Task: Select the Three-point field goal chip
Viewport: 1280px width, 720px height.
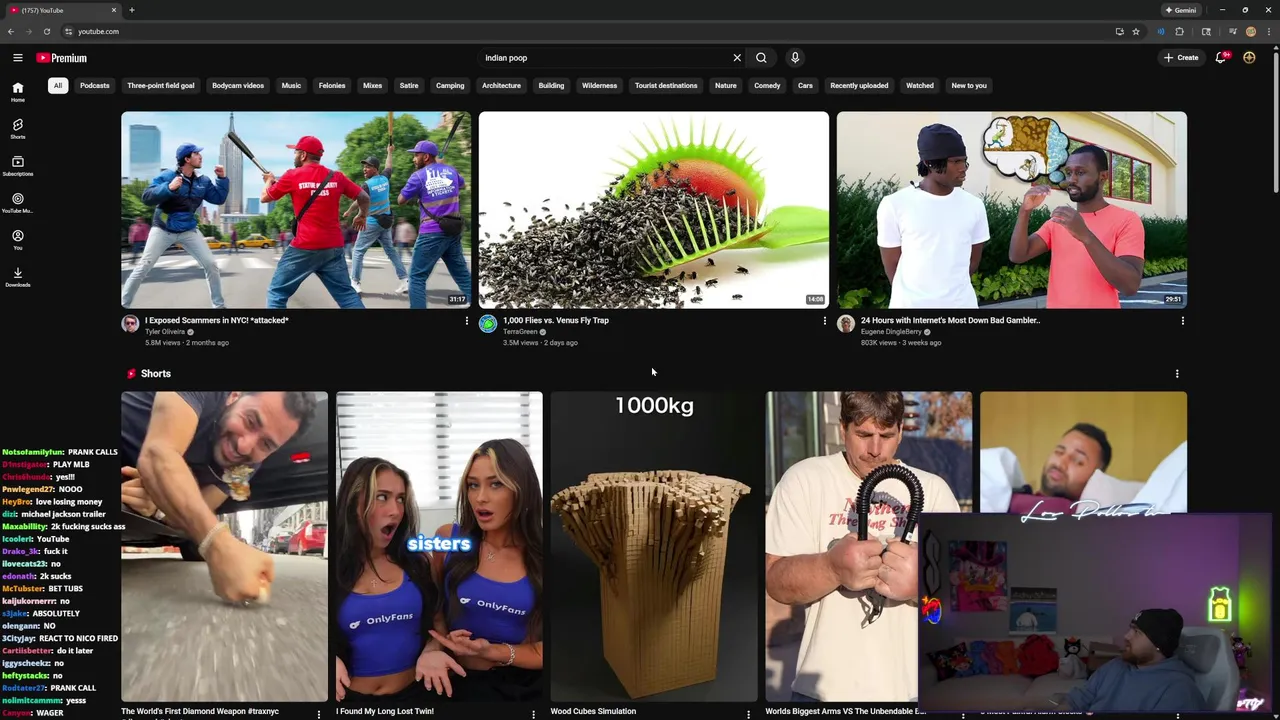Action: (x=161, y=86)
